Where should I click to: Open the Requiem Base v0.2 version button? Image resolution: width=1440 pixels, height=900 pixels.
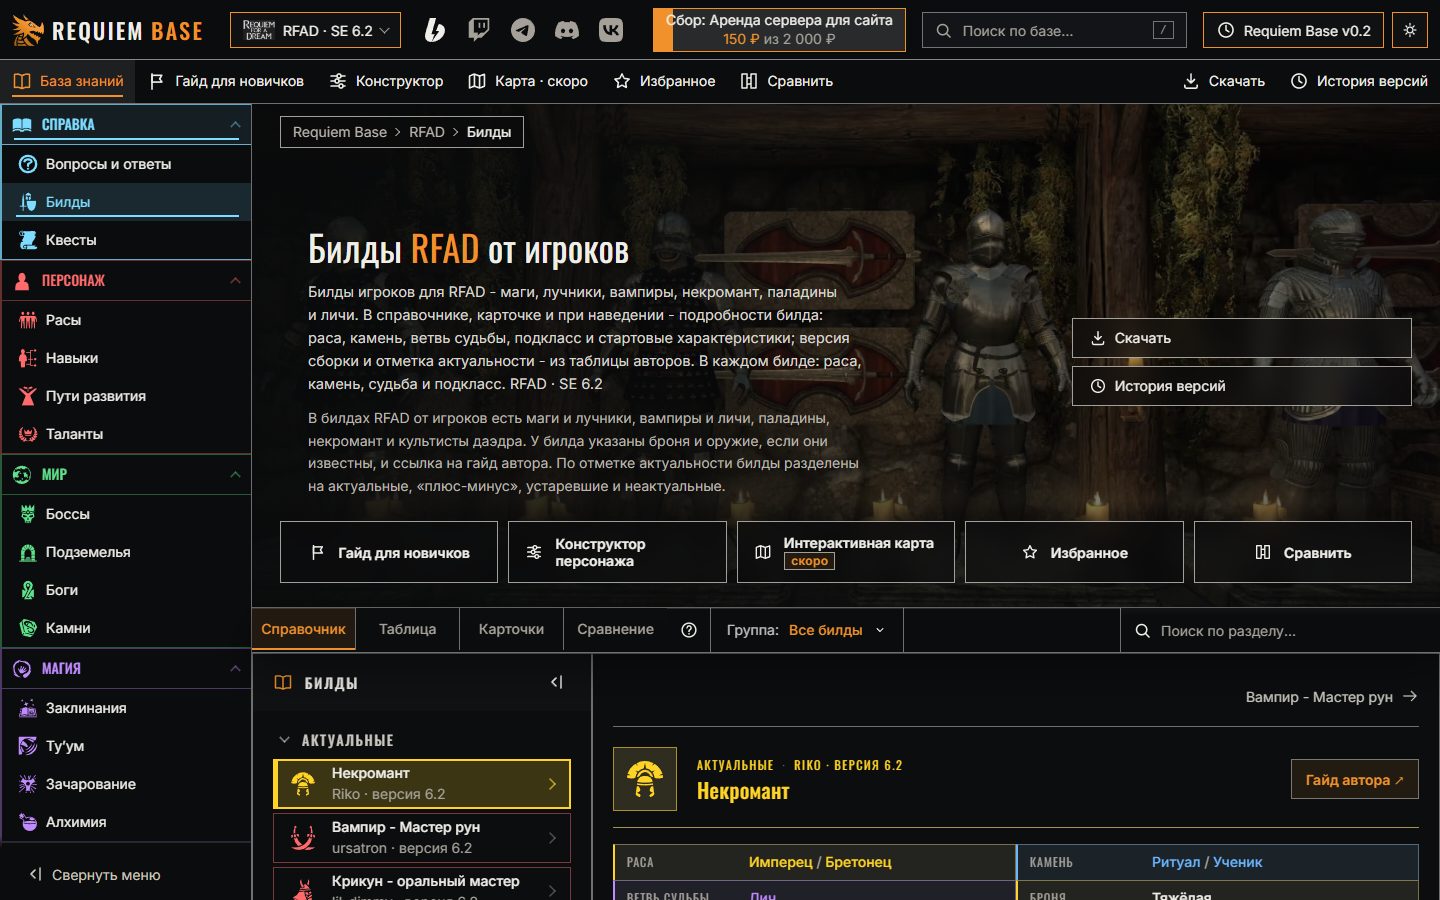(1293, 30)
